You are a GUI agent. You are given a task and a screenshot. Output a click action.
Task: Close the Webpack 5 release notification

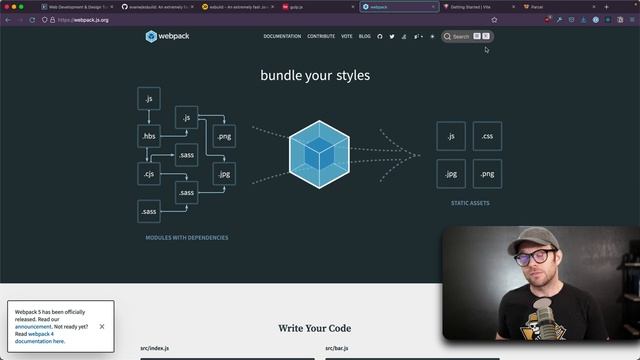102,327
